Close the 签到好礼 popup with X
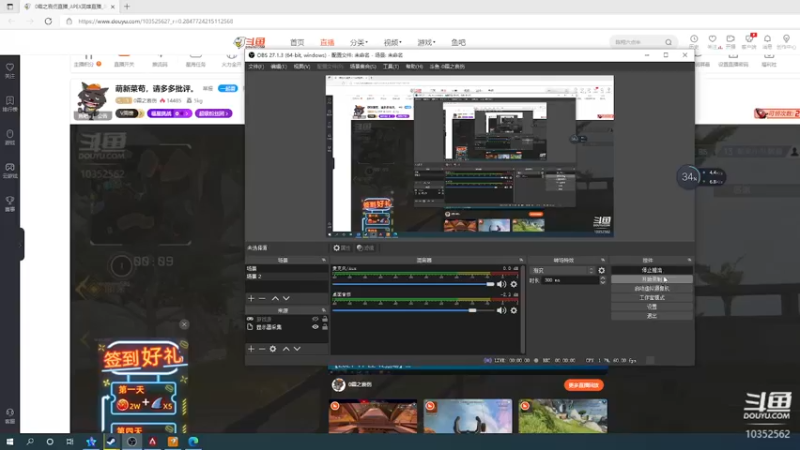This screenshot has width=800, height=450. coord(184,324)
